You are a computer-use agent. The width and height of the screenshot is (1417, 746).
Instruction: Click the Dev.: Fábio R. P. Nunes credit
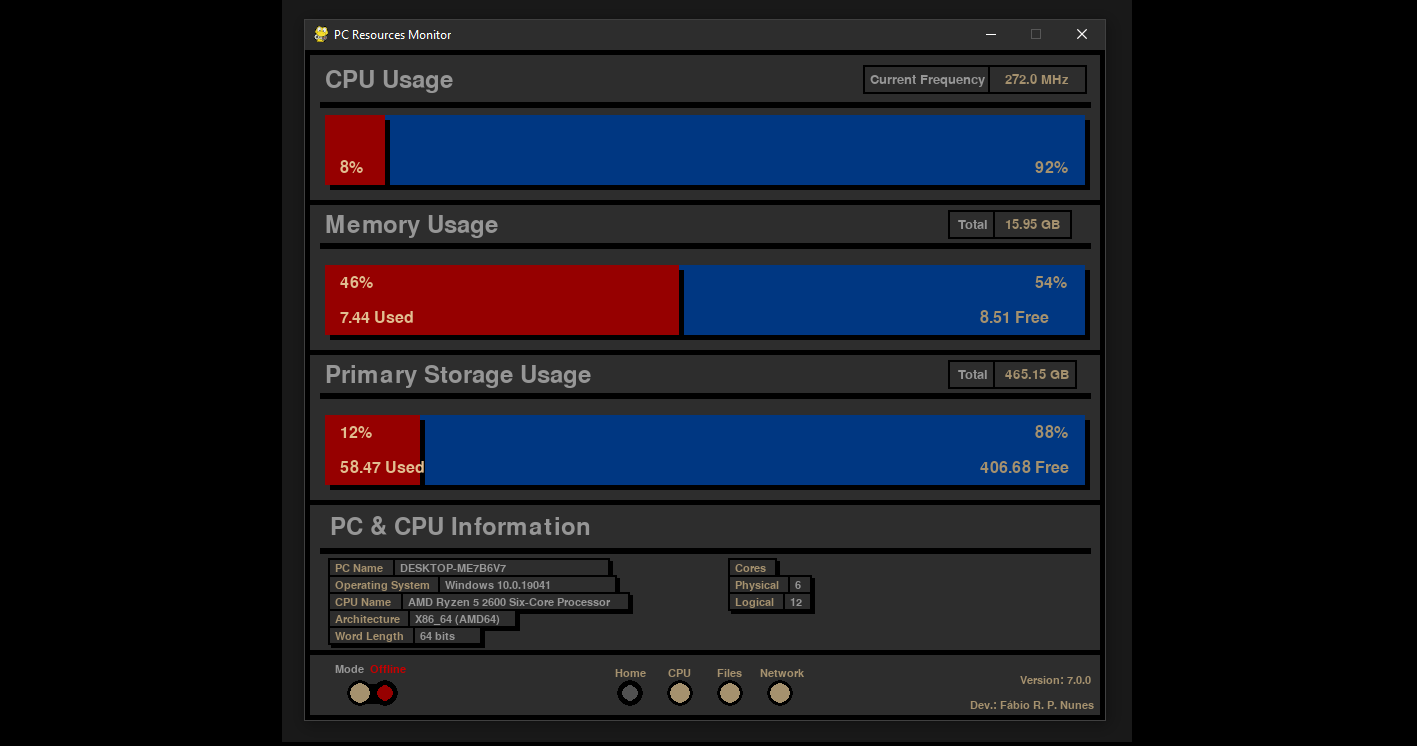(1032, 704)
